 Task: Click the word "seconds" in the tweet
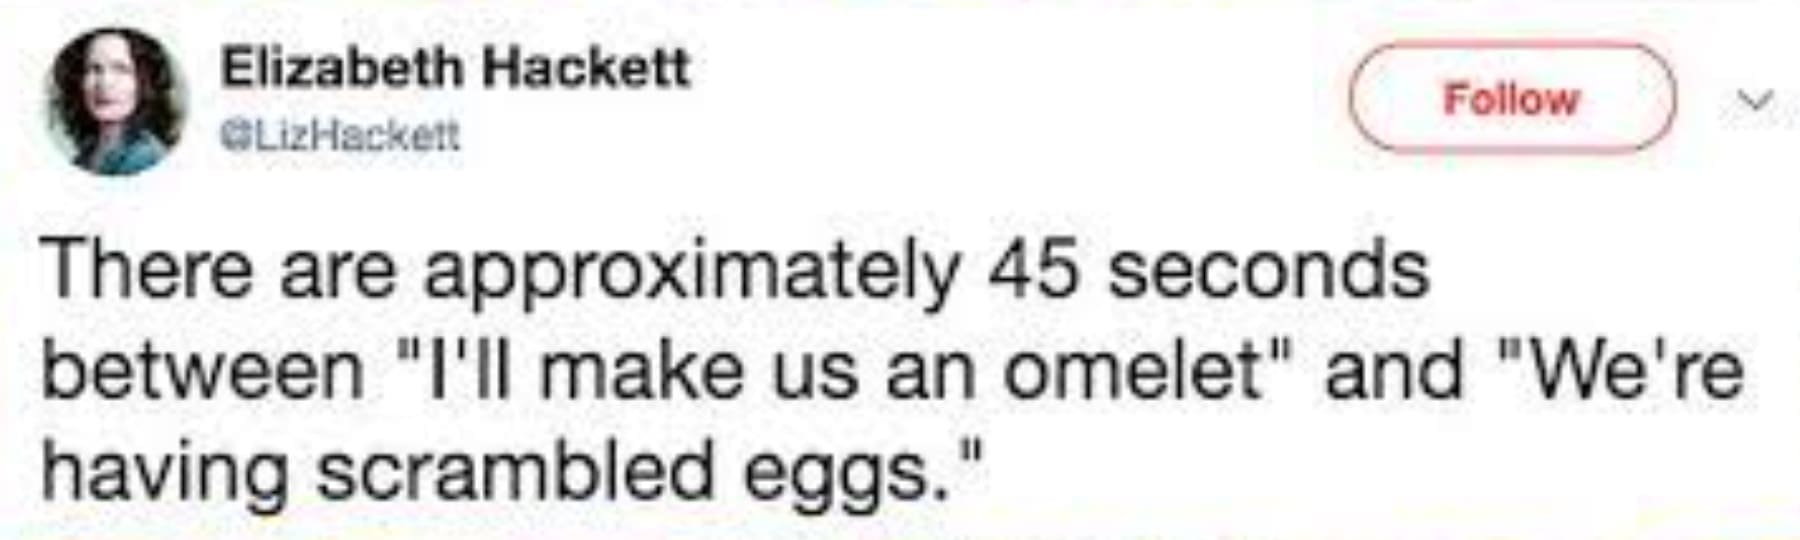(x=1268, y=270)
